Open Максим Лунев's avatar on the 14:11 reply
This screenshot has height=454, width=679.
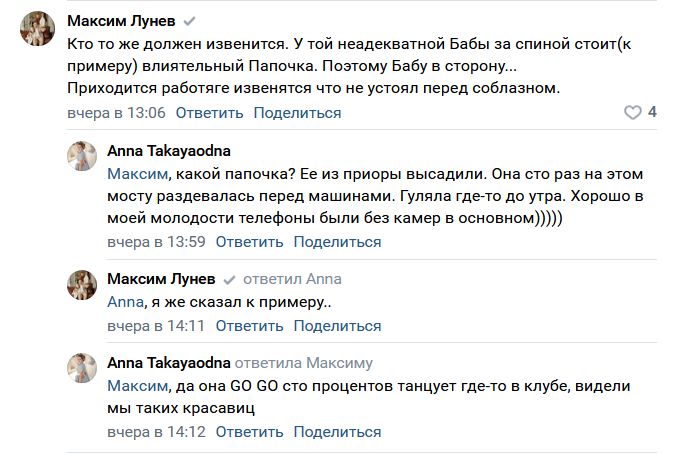coord(81,284)
